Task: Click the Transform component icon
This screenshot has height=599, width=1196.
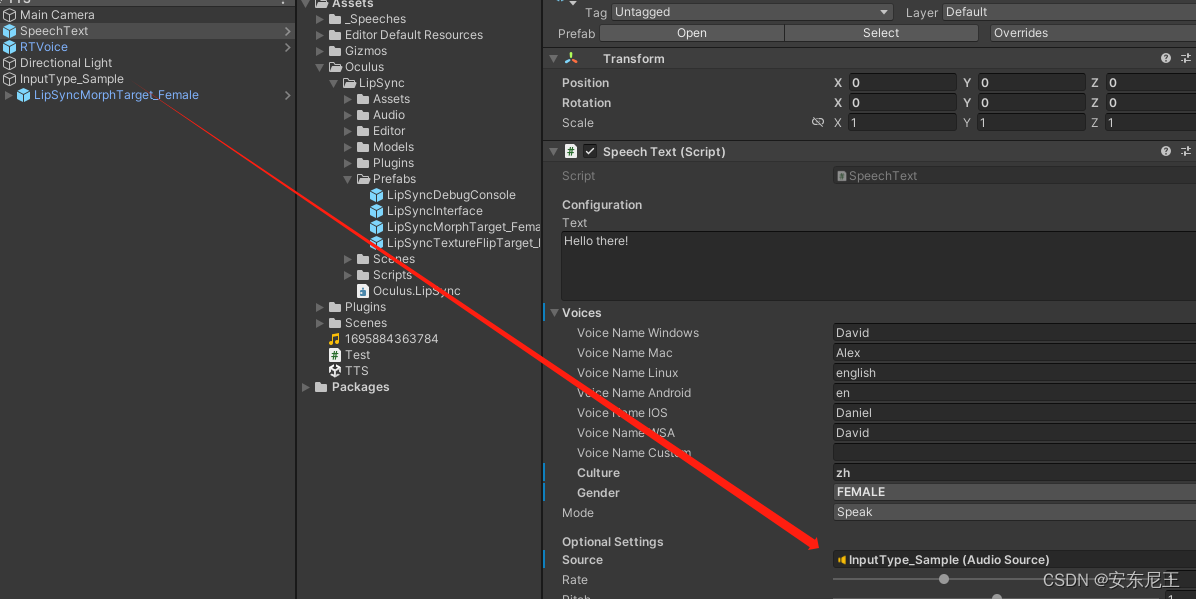Action: click(x=571, y=59)
